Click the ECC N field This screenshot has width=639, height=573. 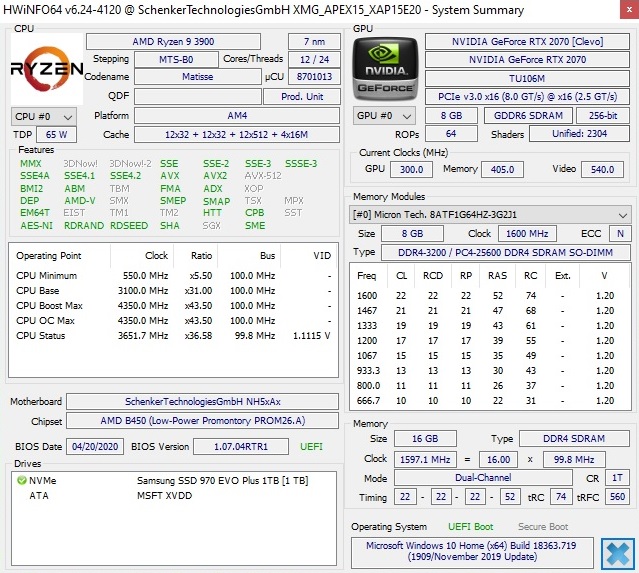tap(620, 234)
